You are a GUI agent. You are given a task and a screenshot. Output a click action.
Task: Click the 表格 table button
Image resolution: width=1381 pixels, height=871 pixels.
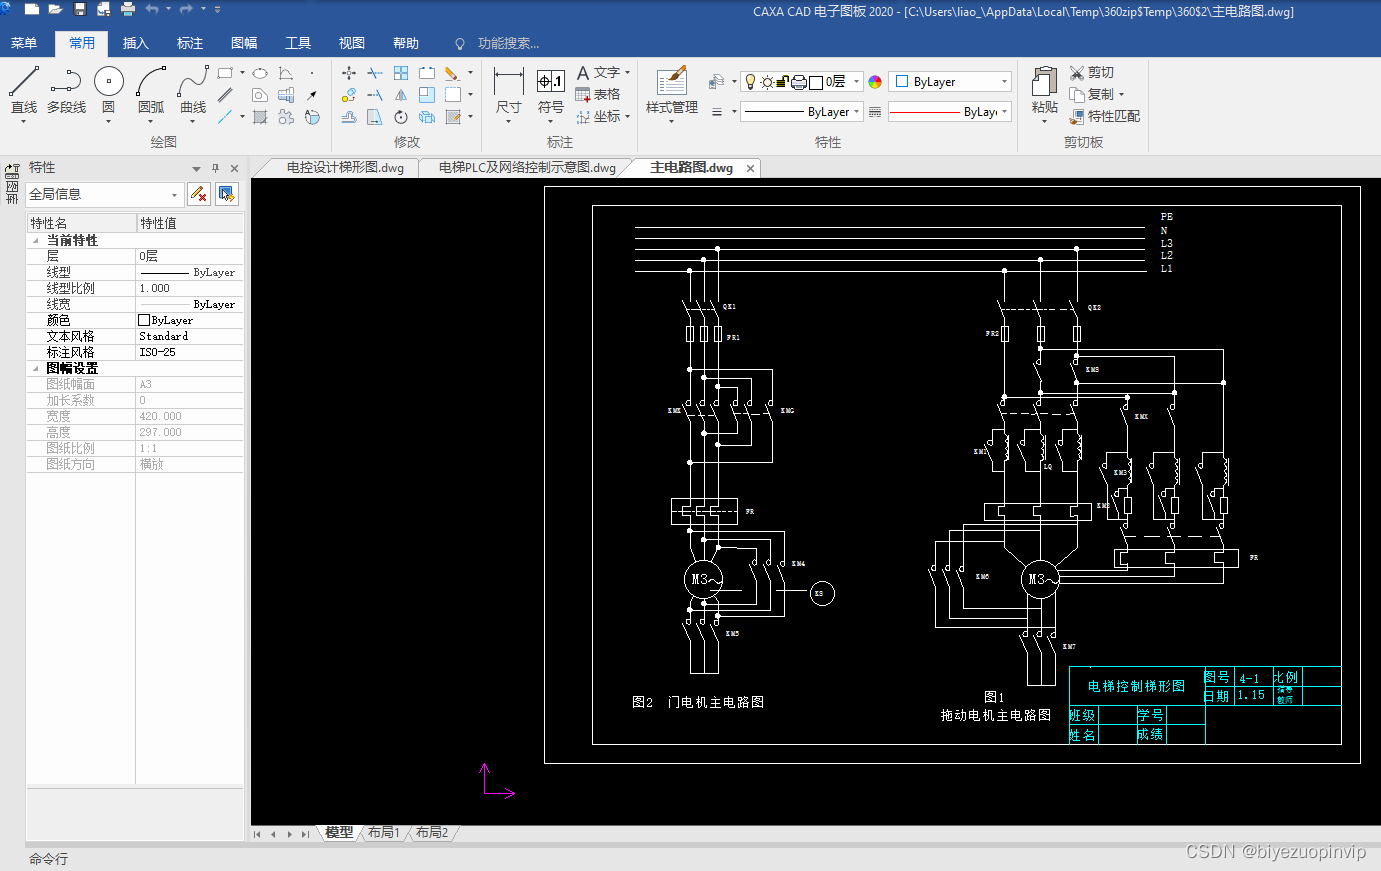coord(598,94)
